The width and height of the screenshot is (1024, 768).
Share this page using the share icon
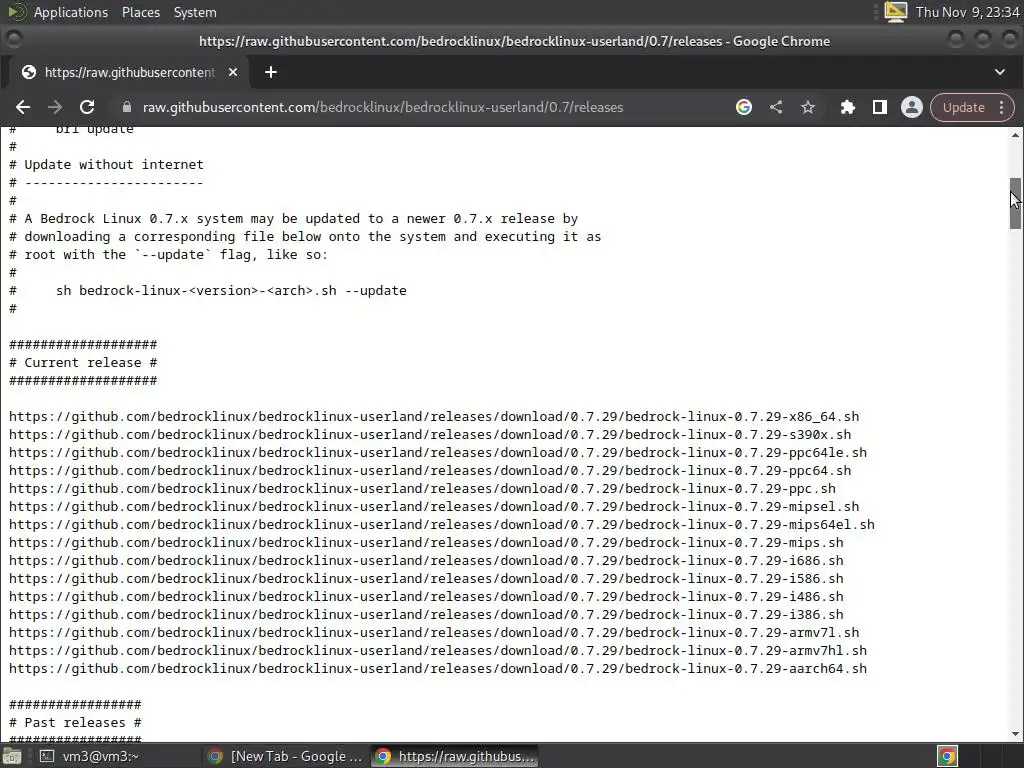coord(776,107)
